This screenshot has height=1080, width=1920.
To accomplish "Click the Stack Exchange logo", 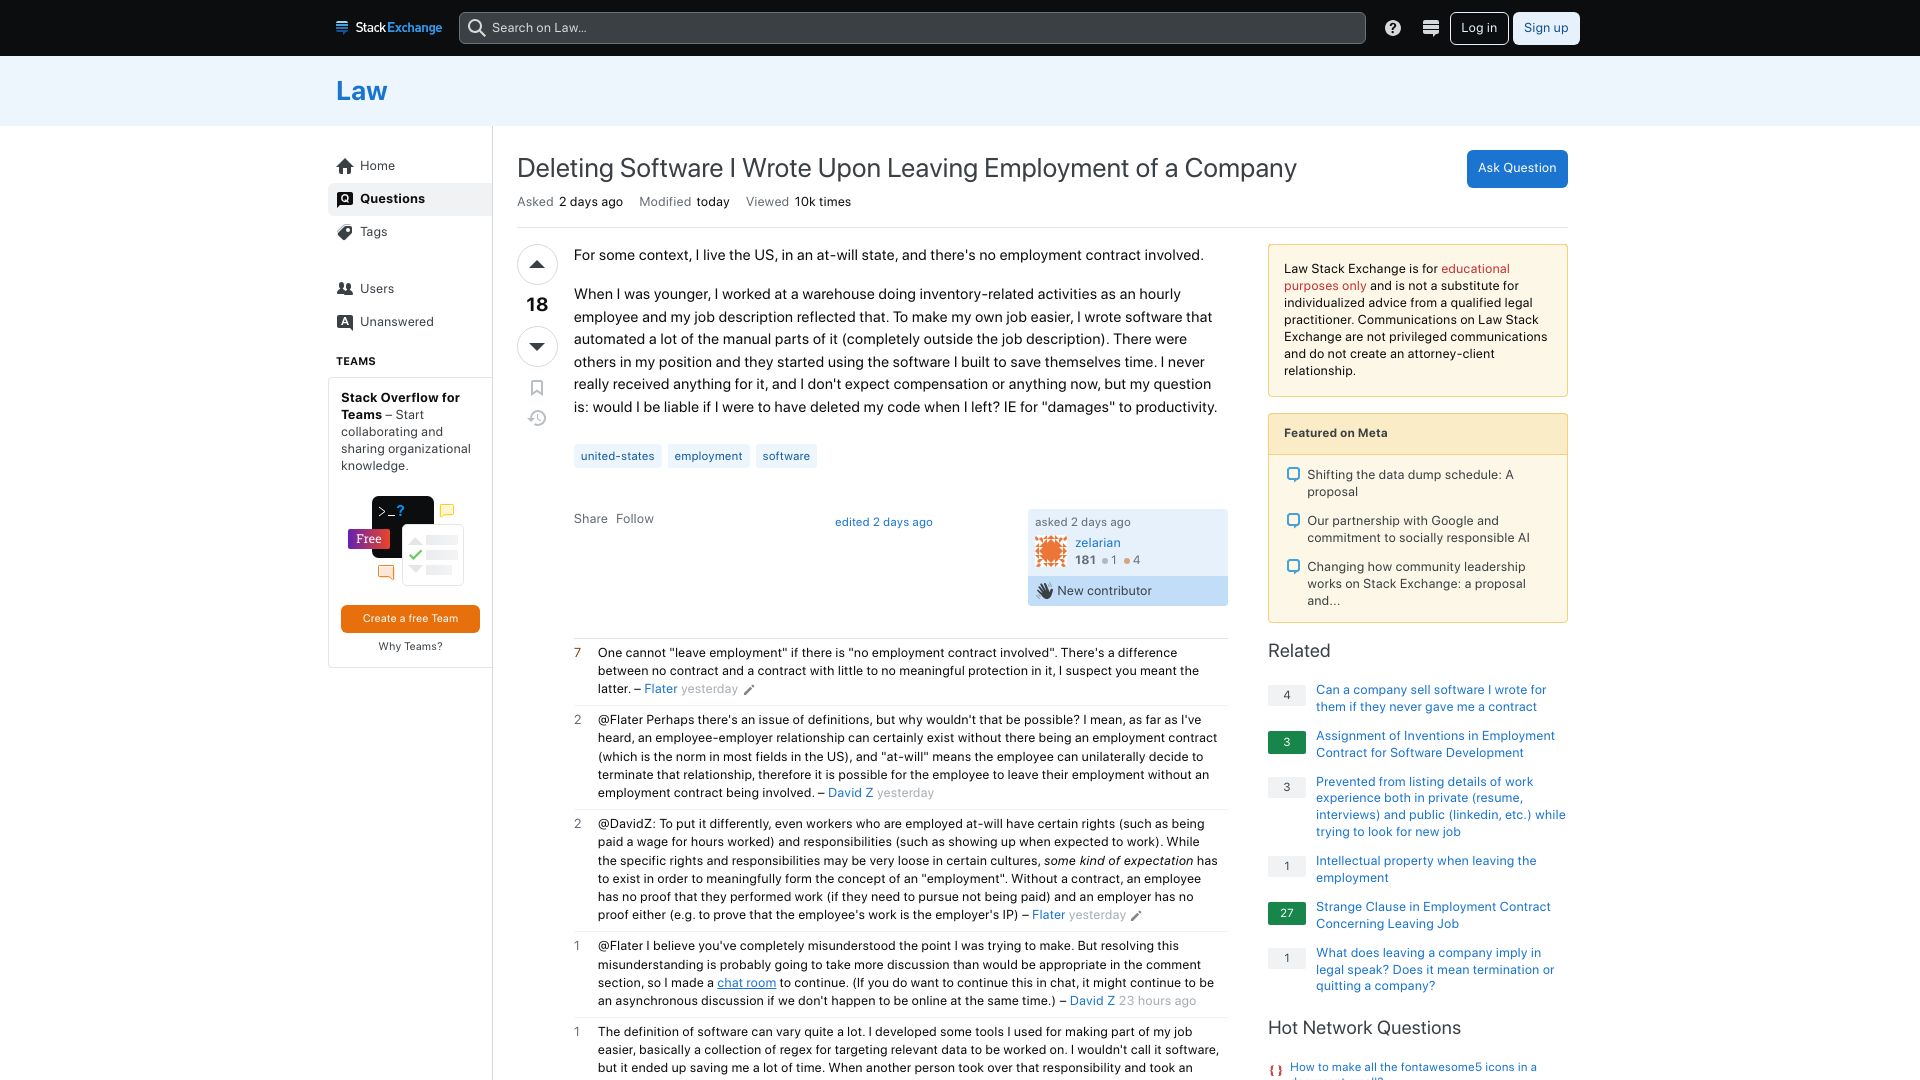I will pos(389,28).
